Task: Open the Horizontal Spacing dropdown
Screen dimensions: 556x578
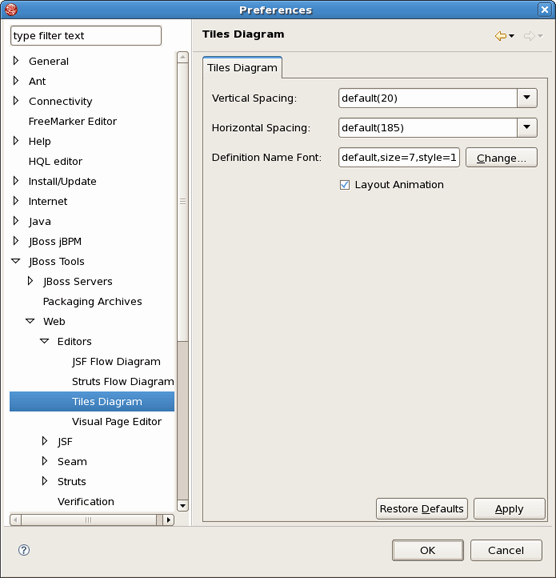Action: point(527,127)
